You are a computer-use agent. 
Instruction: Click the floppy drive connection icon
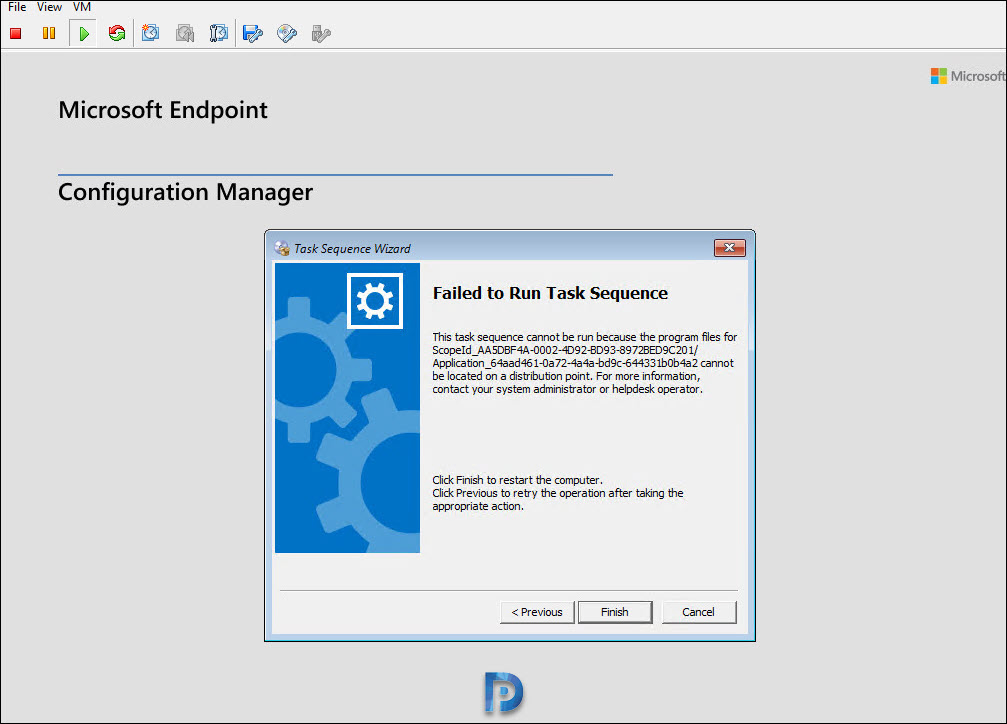pyautogui.click(x=253, y=33)
